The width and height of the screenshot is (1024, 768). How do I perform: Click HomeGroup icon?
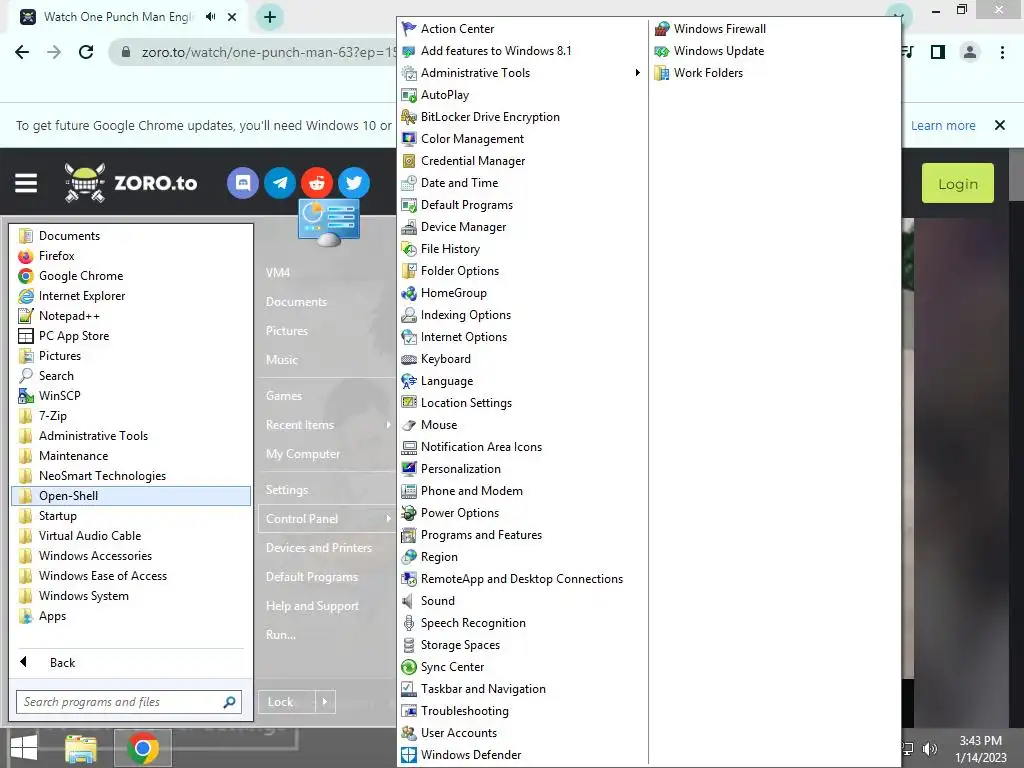409,293
